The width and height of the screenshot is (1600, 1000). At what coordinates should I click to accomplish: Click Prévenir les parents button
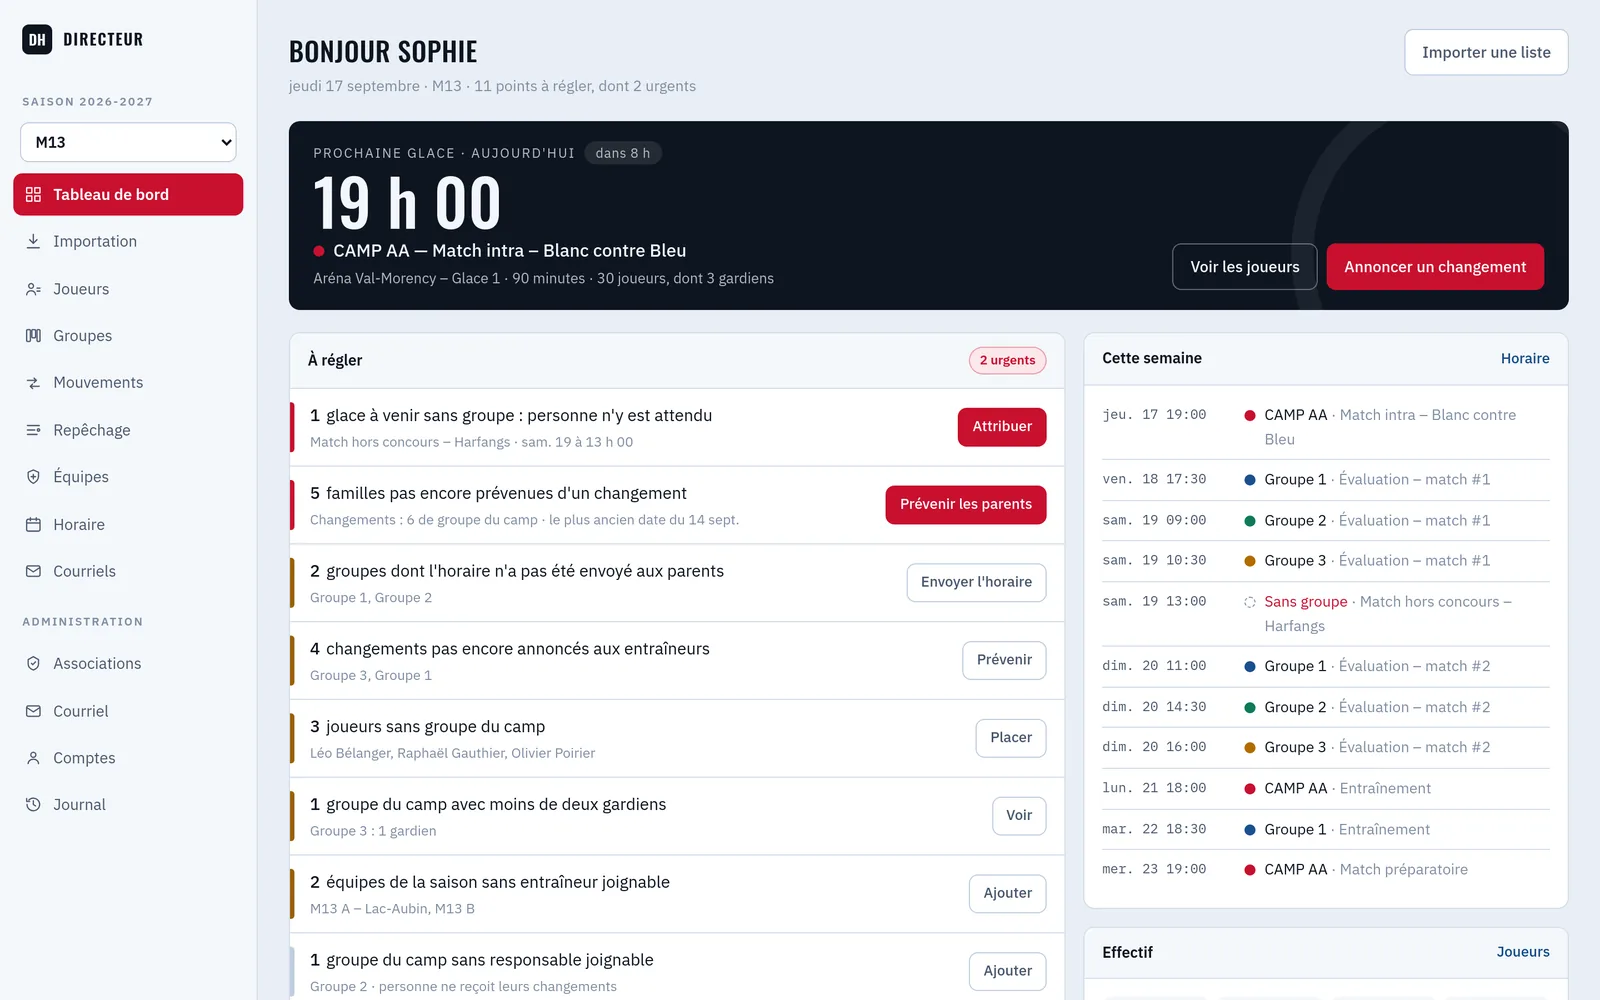tap(966, 504)
